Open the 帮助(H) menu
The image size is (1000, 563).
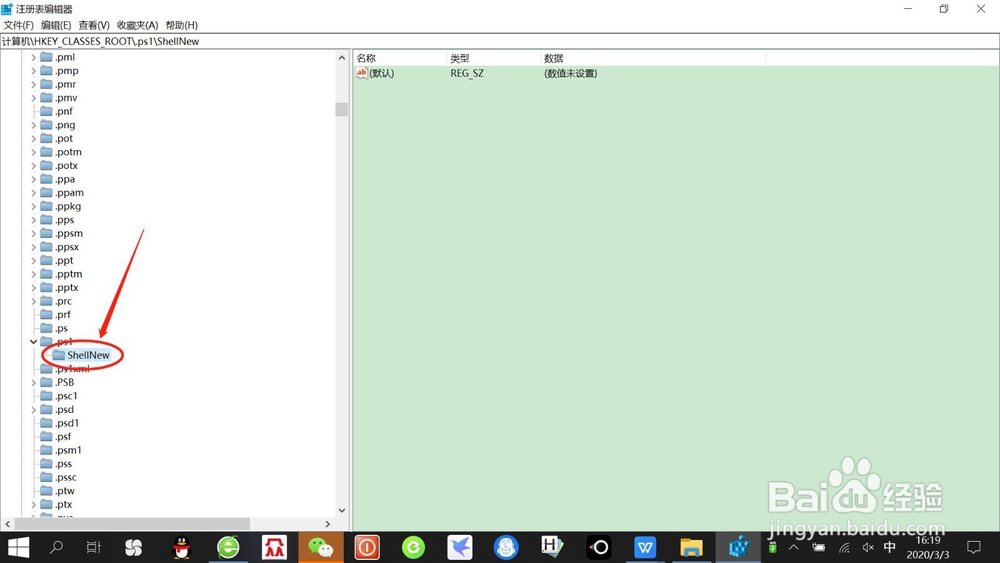point(182,25)
